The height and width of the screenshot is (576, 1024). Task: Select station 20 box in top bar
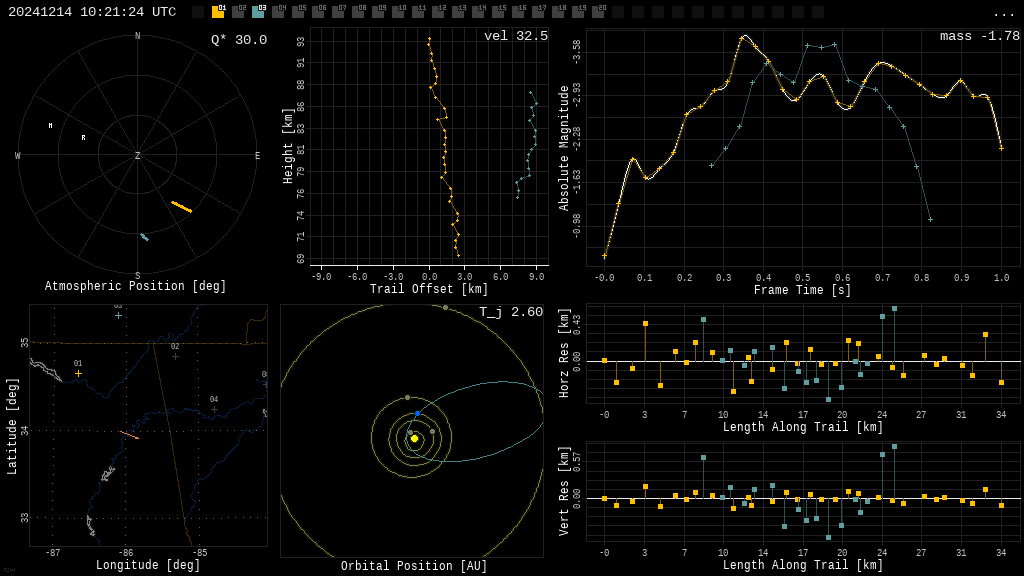point(598,12)
